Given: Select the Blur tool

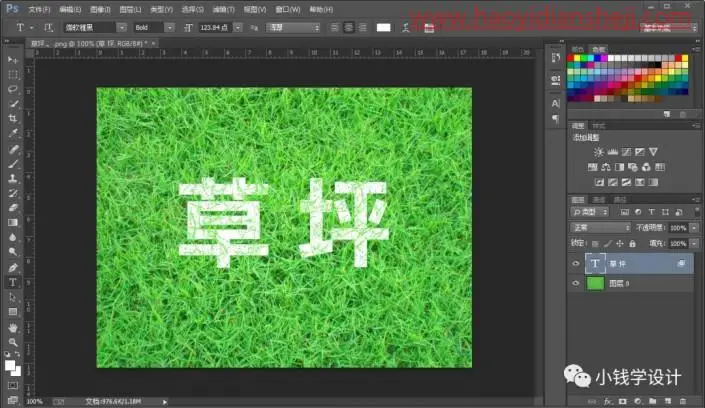Looking at the screenshot, I should (13, 238).
